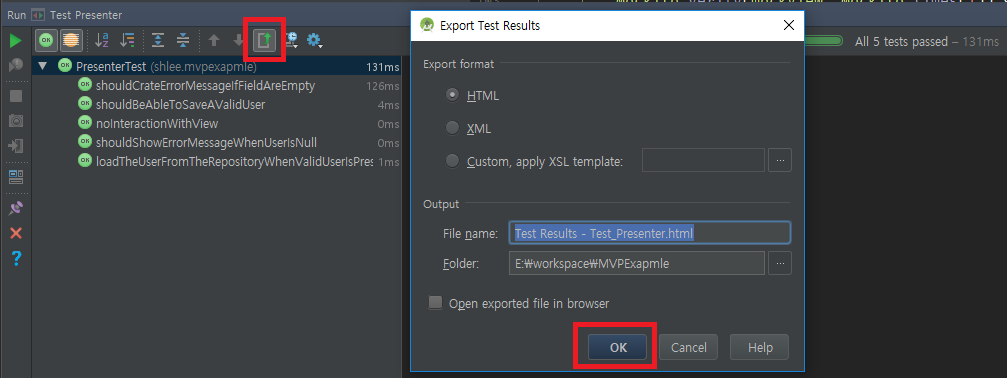1007x378 pixels.
Task: Go to previous failed test arrow
Action: coord(214,40)
